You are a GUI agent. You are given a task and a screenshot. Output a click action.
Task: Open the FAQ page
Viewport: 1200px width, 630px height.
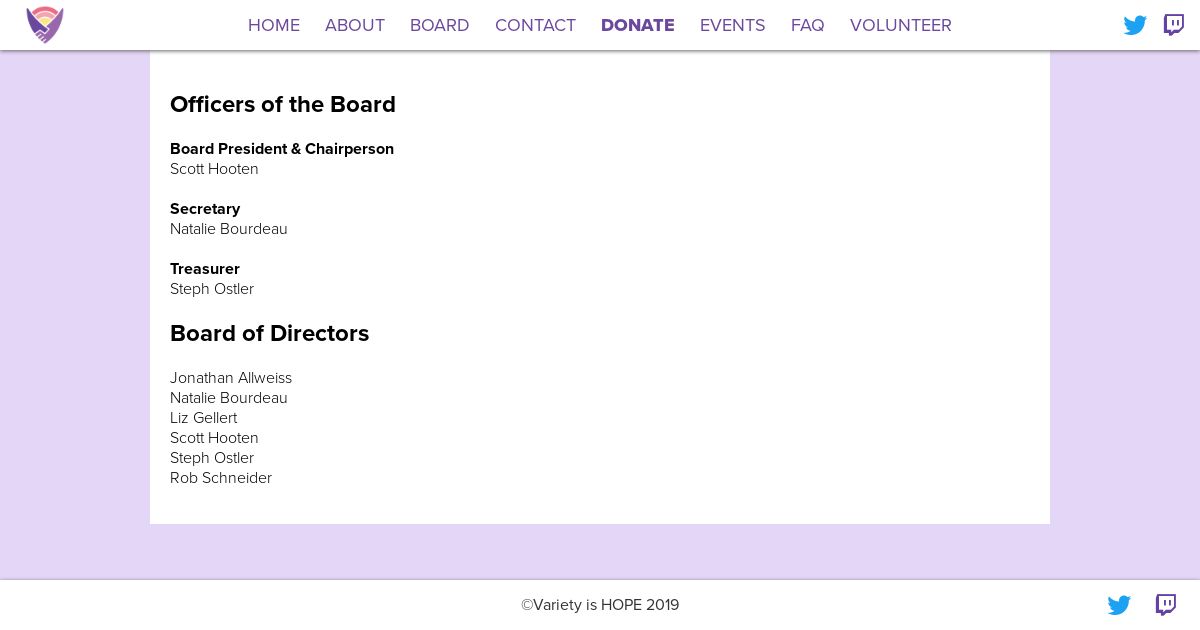point(808,25)
